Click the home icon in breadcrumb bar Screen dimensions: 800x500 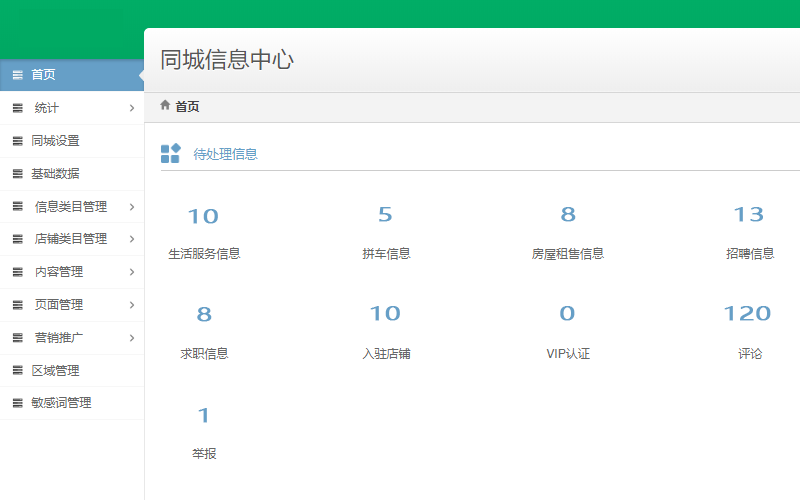[x=165, y=105]
